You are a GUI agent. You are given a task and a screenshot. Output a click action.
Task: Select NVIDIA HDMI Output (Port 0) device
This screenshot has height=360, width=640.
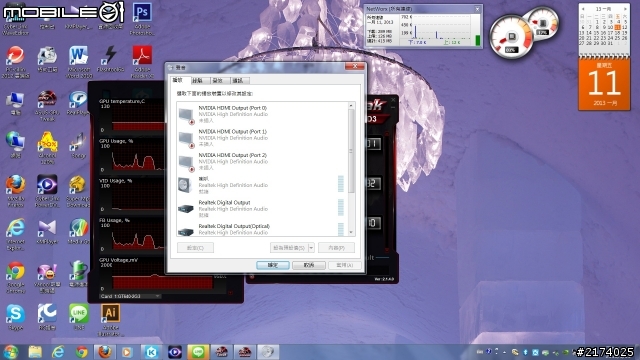point(263,114)
